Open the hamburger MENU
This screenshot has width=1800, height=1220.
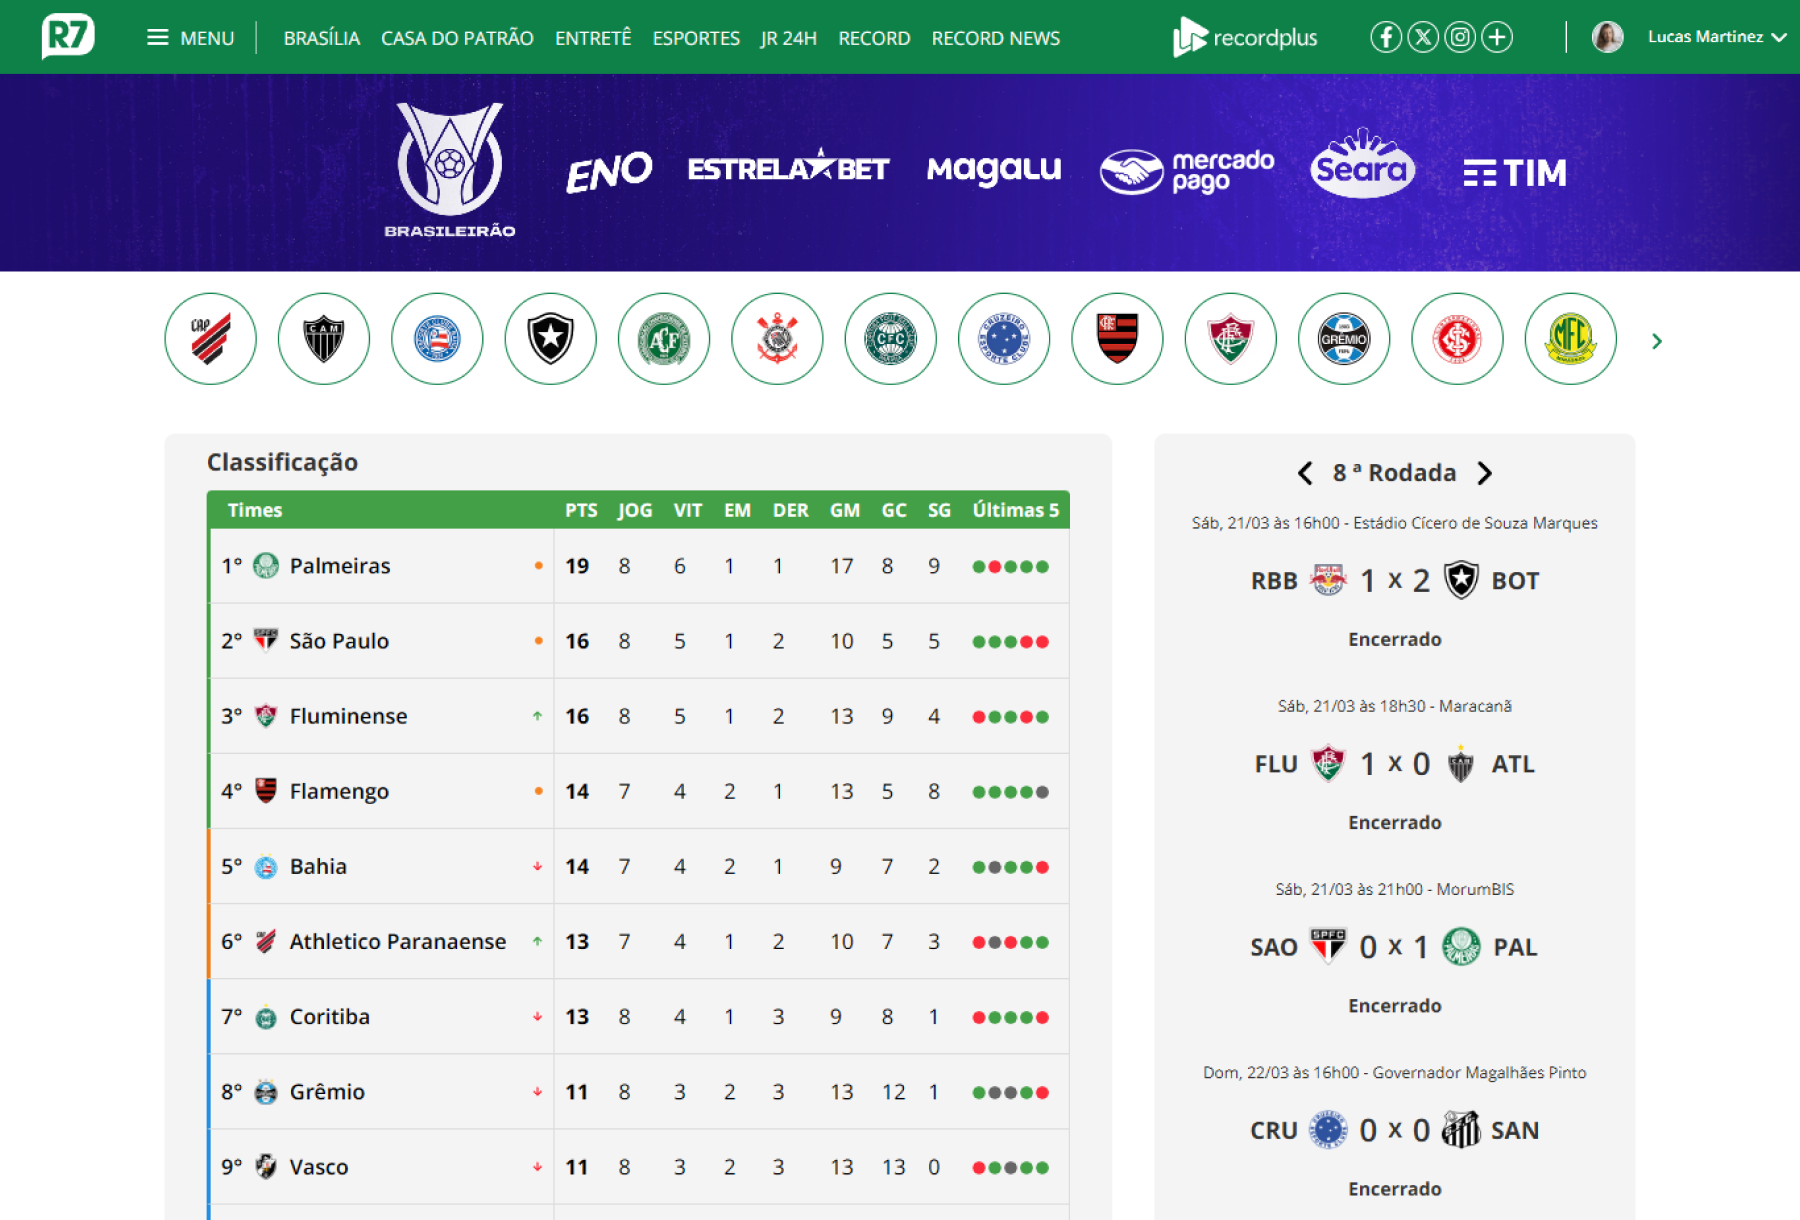190,38
